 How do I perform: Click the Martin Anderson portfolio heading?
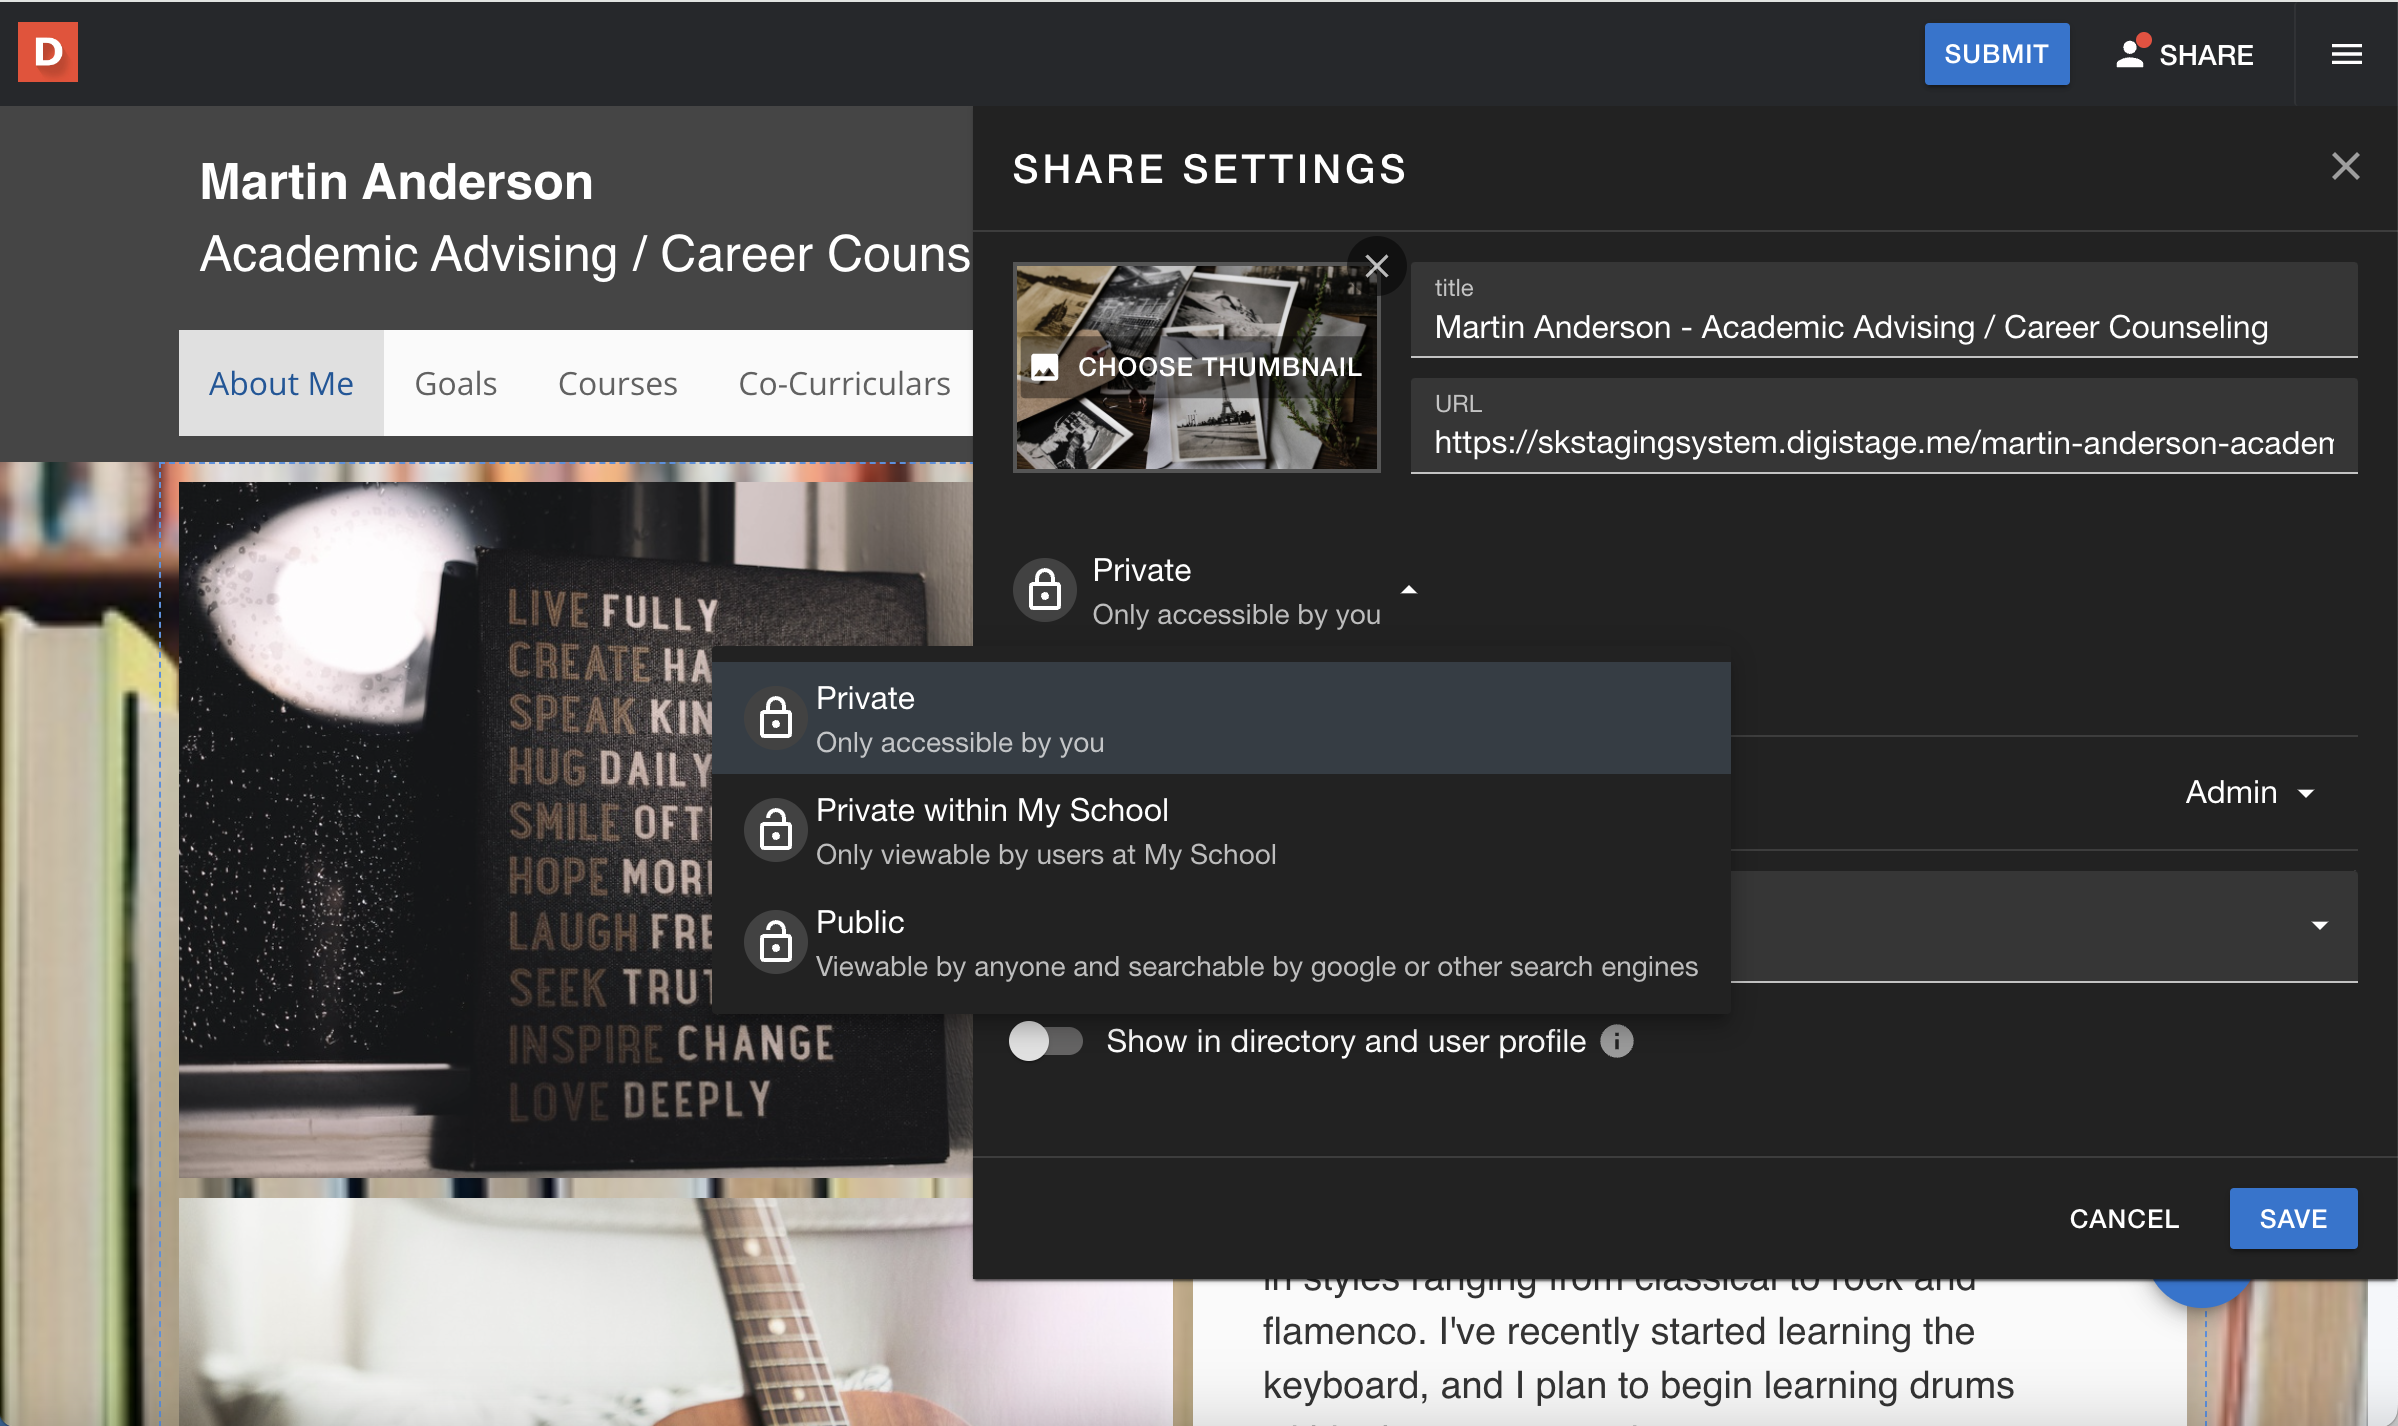point(397,182)
